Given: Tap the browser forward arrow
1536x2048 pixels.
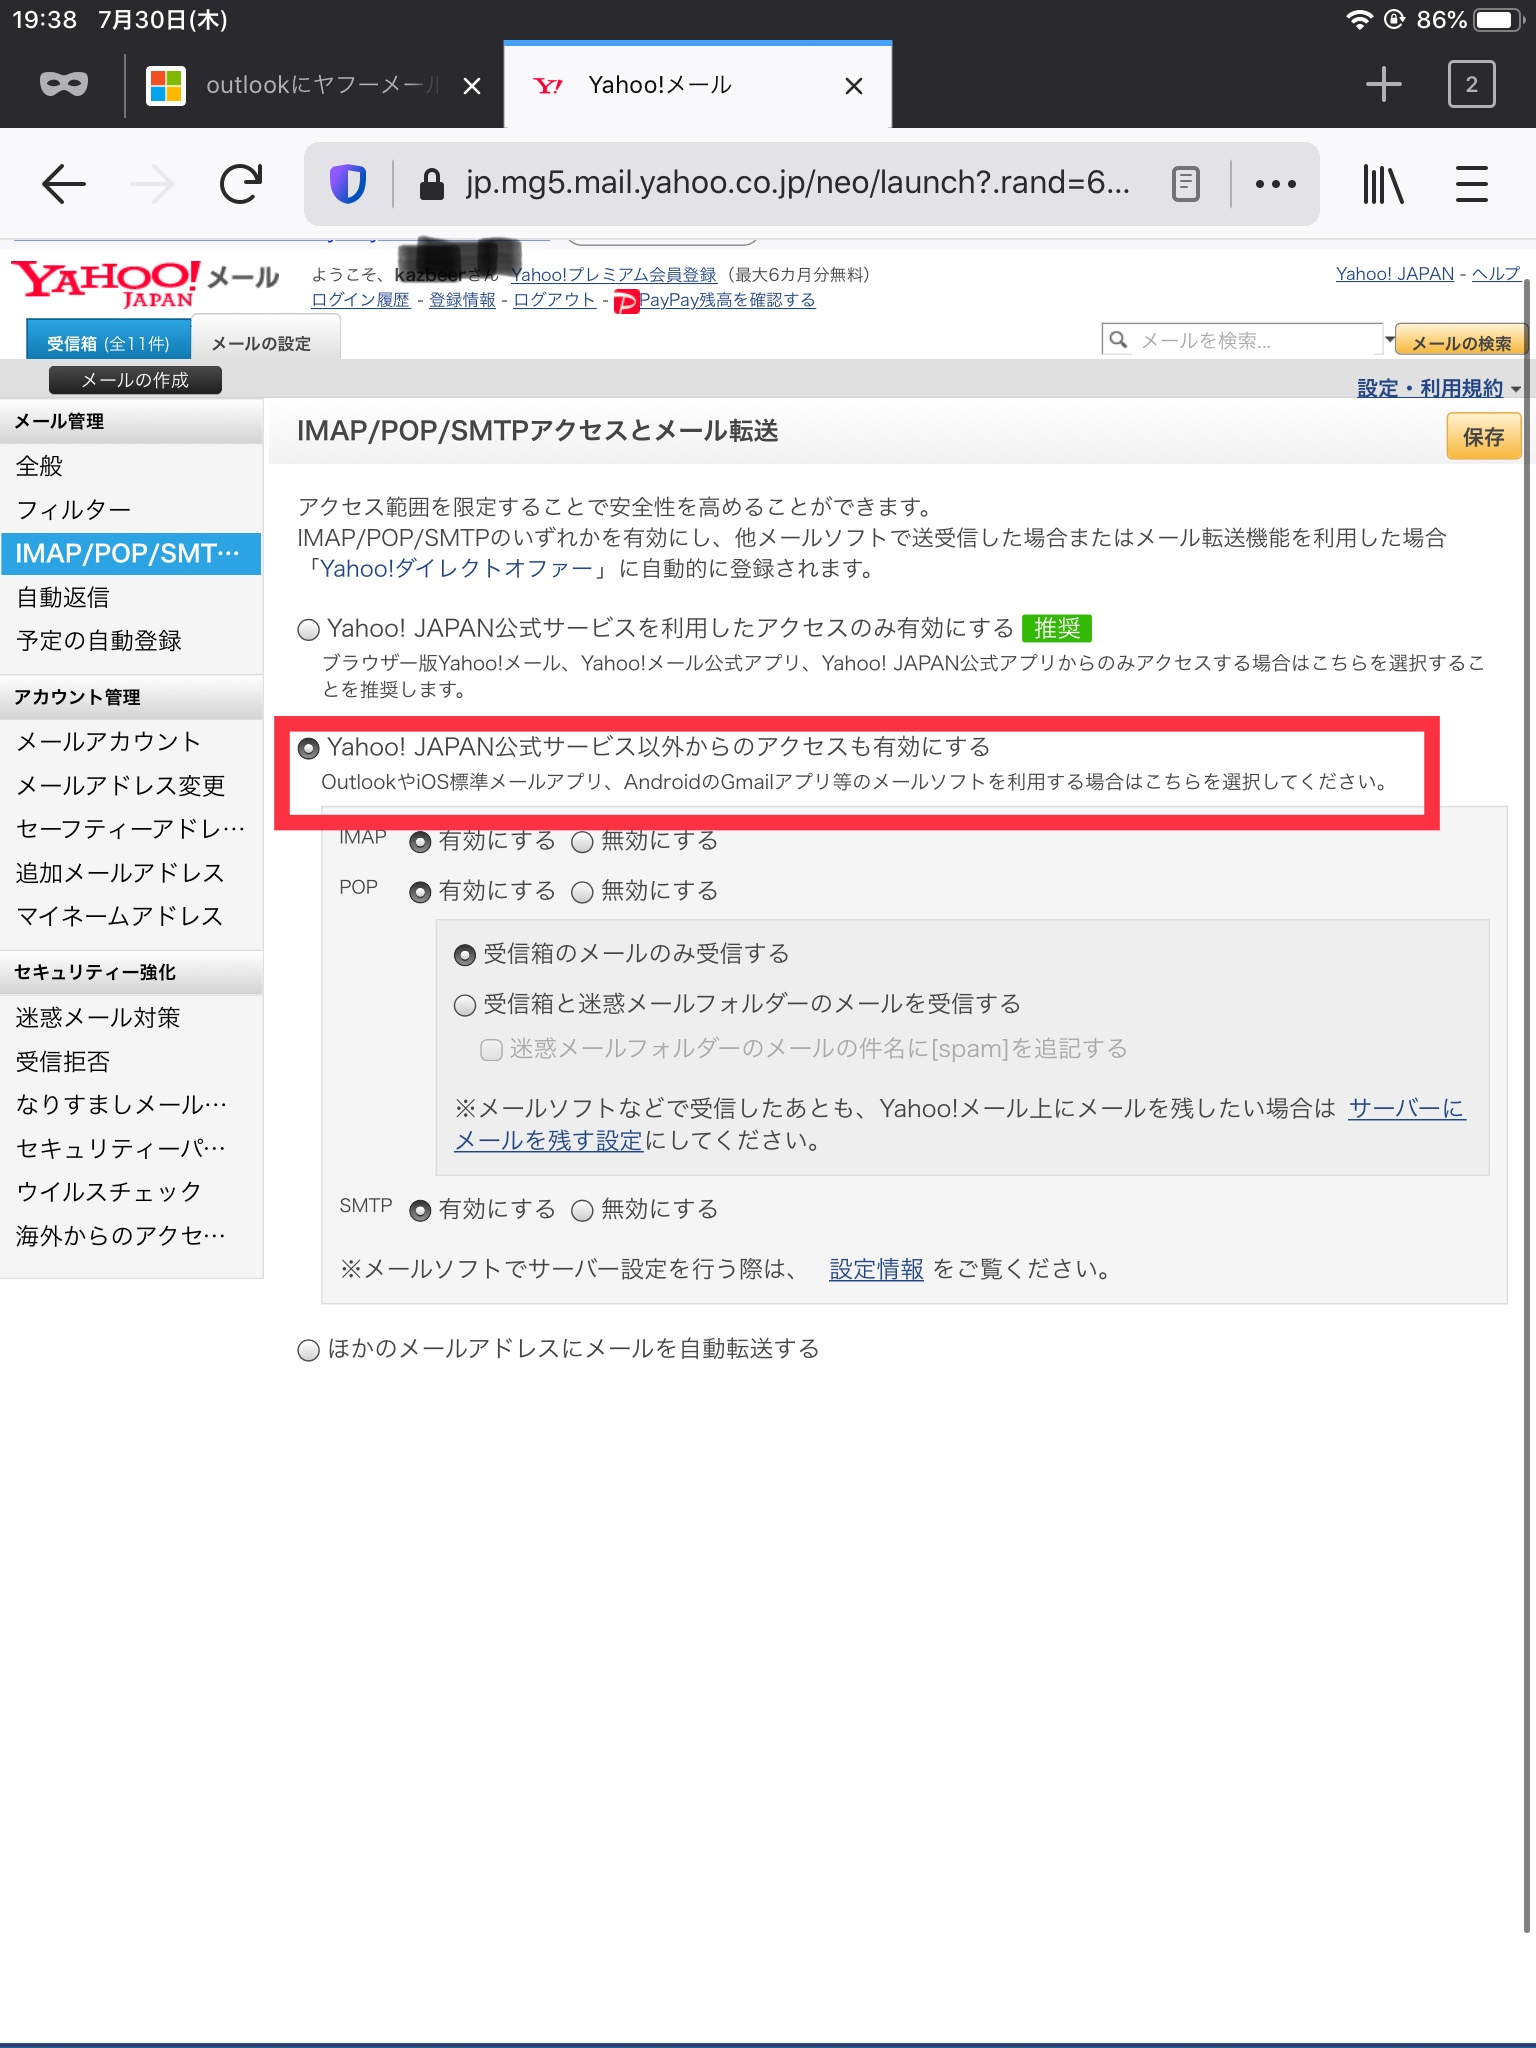Looking at the screenshot, I should (152, 184).
